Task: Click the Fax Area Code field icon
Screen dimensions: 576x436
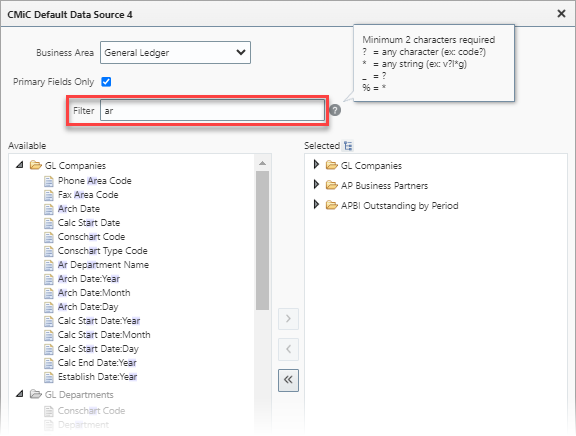Action: (x=48, y=195)
